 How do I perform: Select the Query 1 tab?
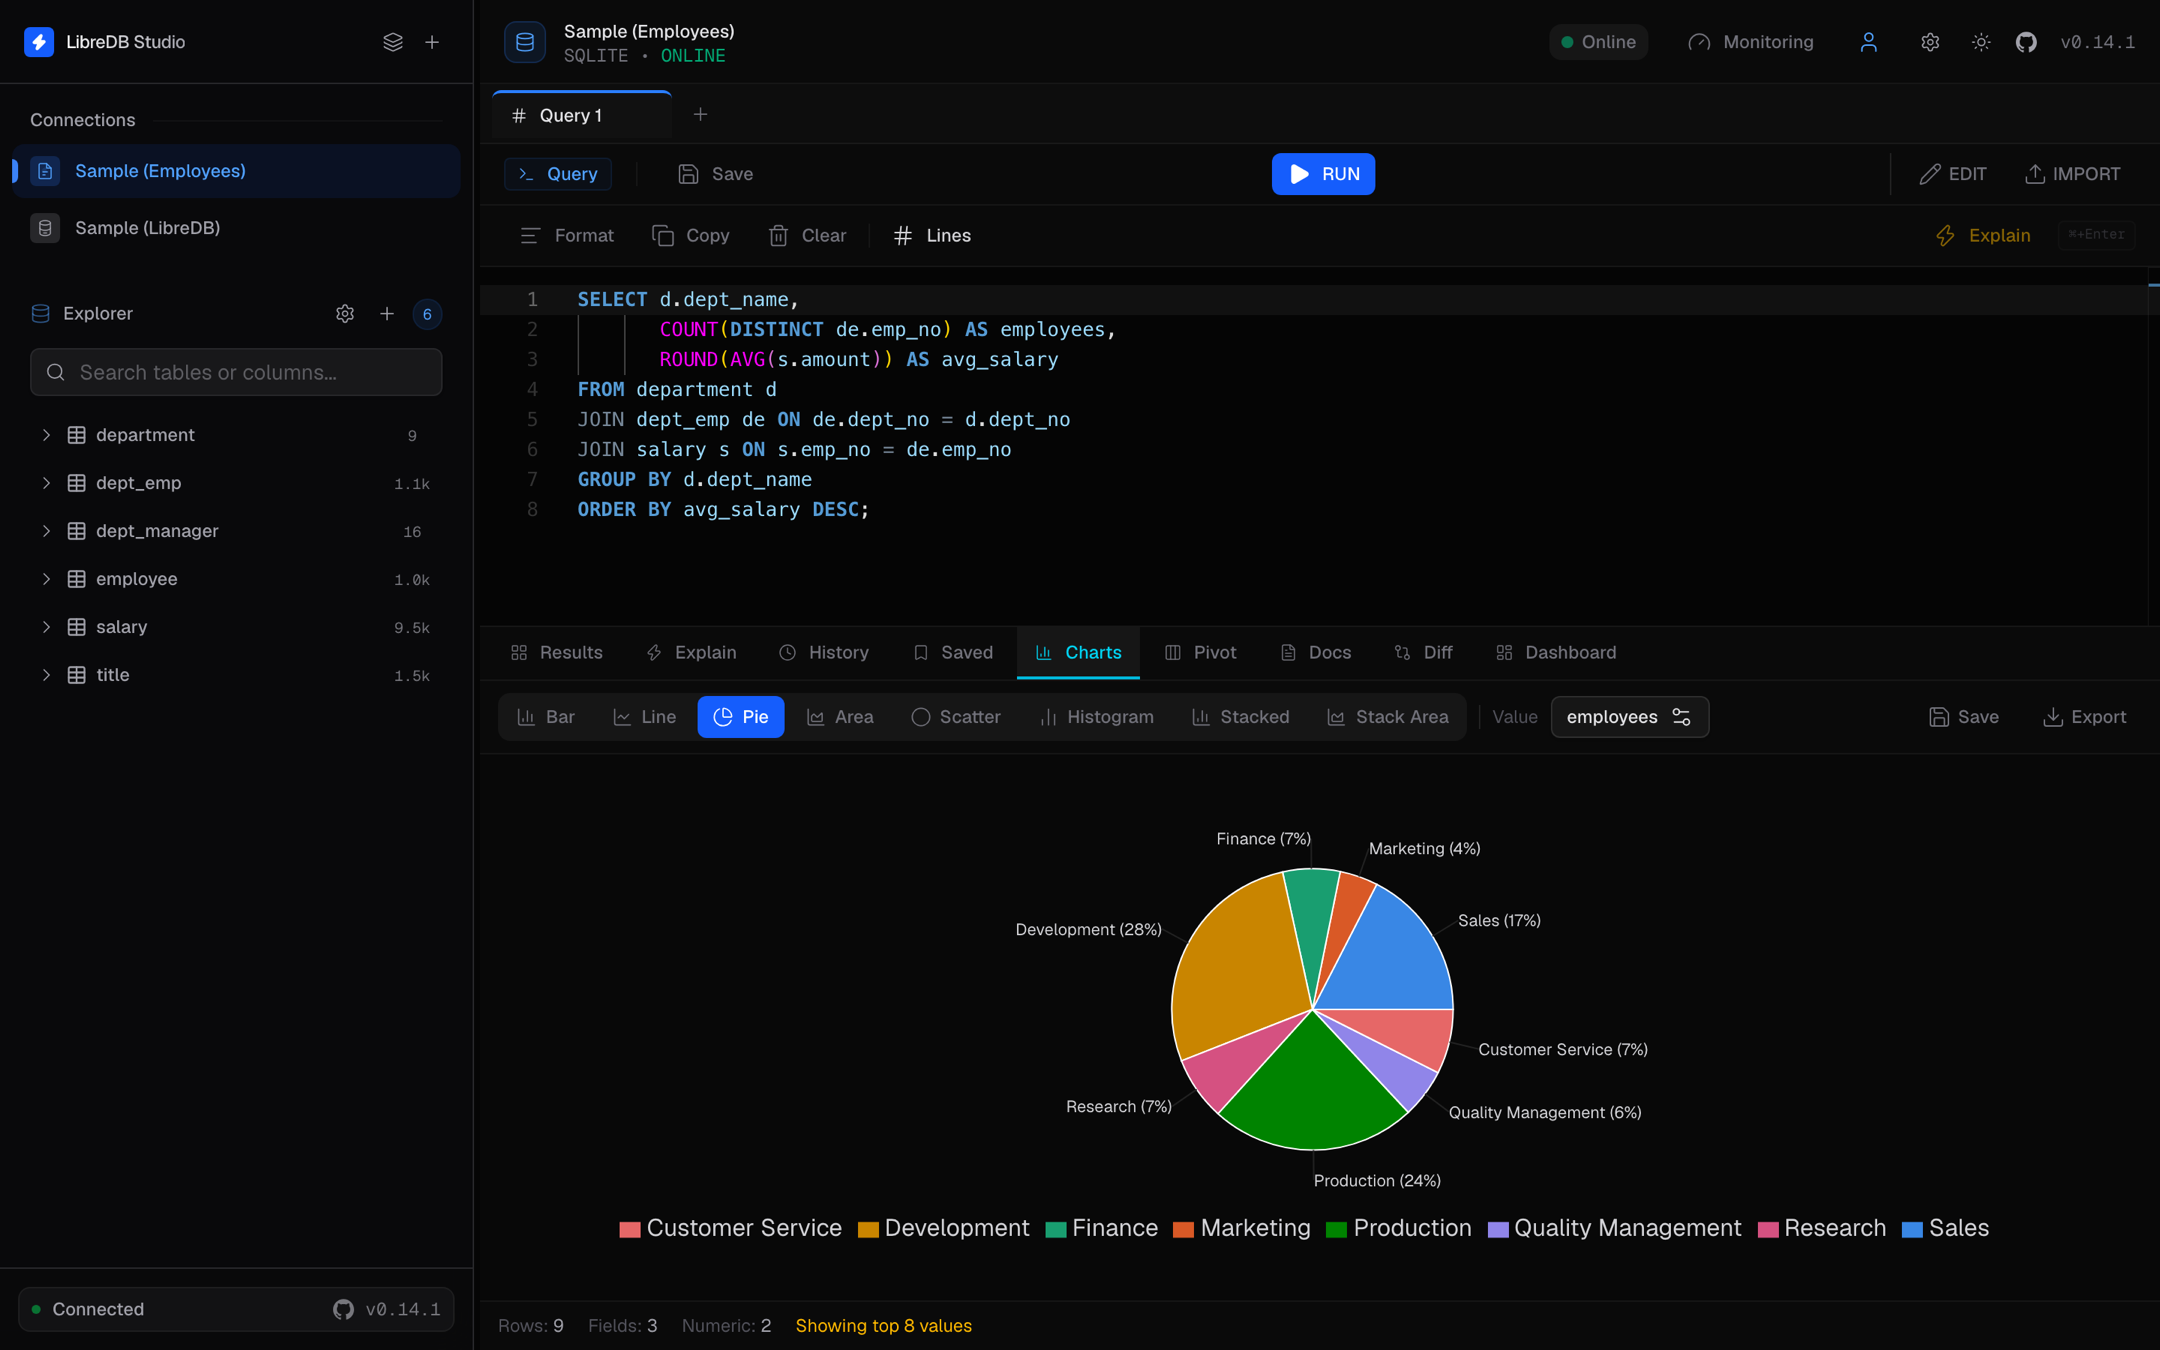pos(582,116)
